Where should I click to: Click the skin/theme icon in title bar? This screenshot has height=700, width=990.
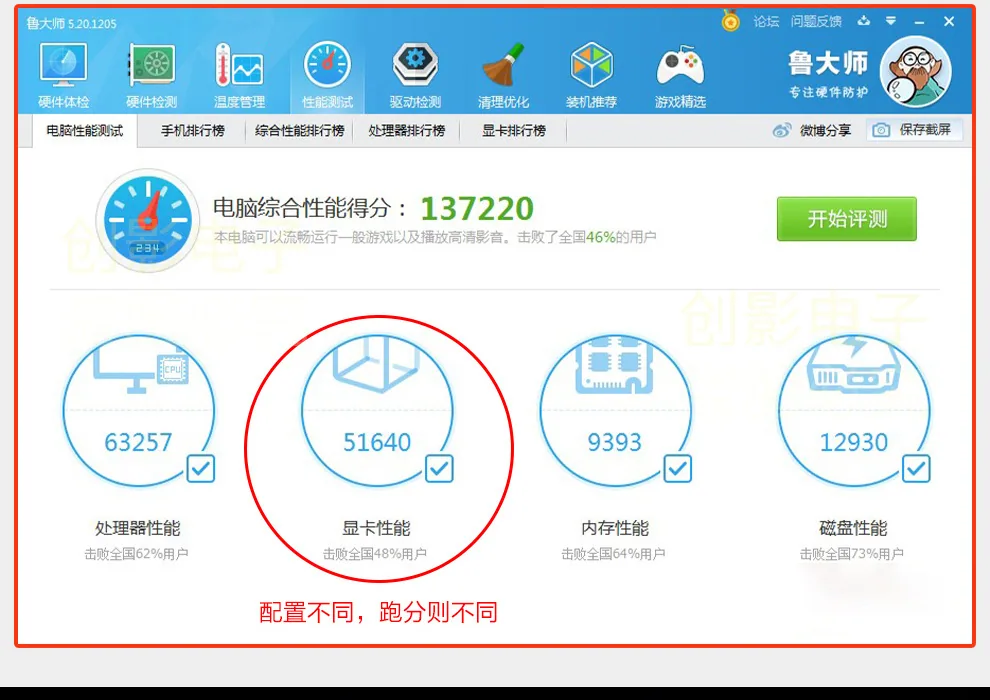(x=864, y=21)
